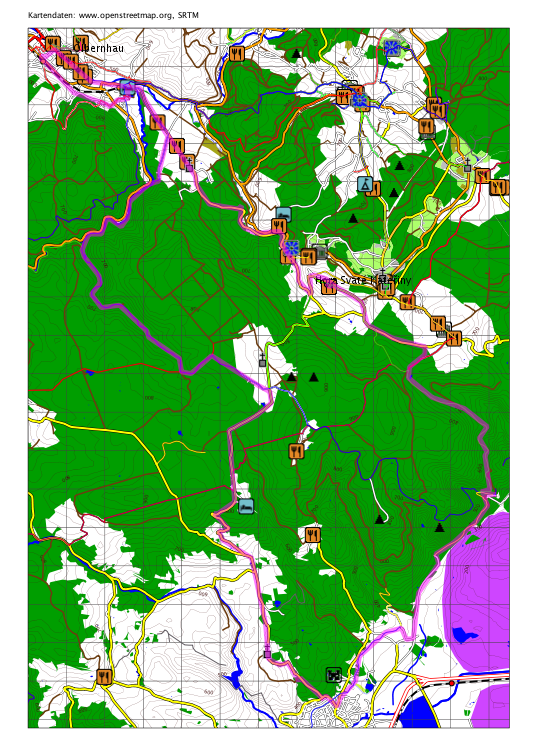Click the peak triangle nearest the purple zone
The width and height of the screenshot is (537, 756).
click(439, 527)
